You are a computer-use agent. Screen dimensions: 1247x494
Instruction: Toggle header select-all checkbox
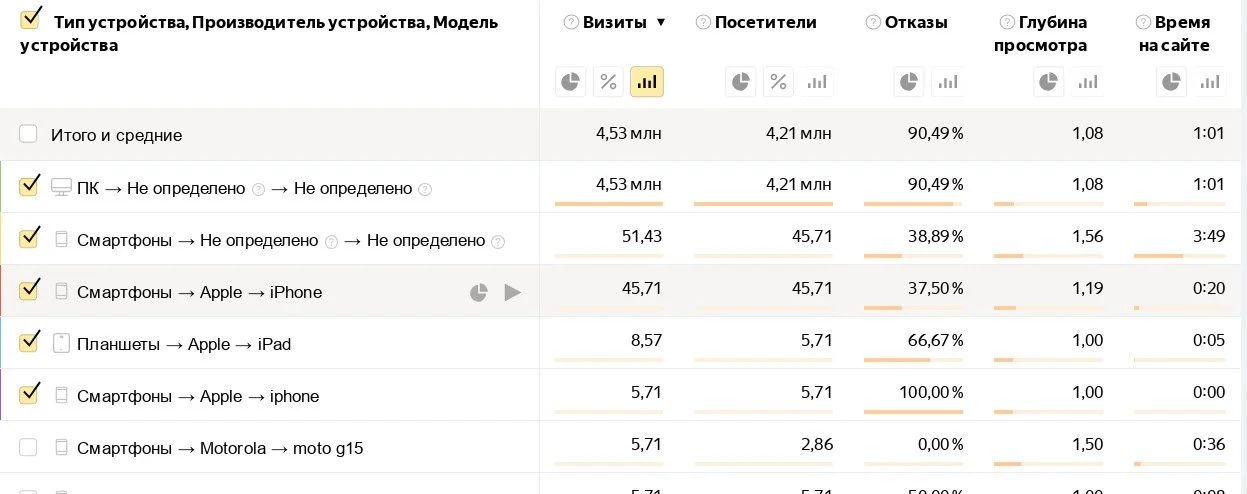(31, 17)
